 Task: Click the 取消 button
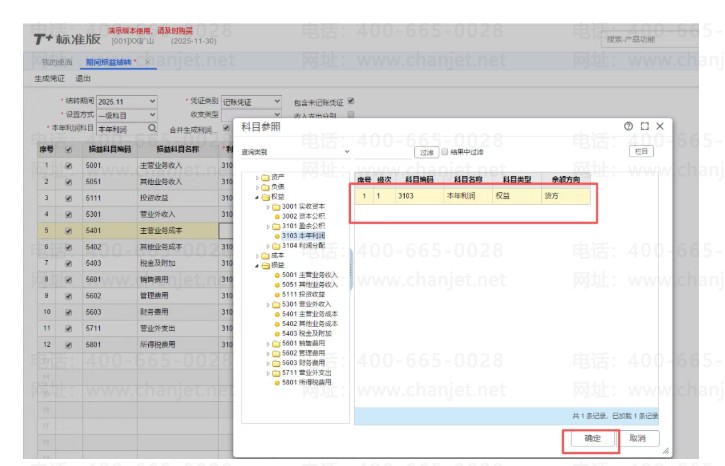(637, 438)
